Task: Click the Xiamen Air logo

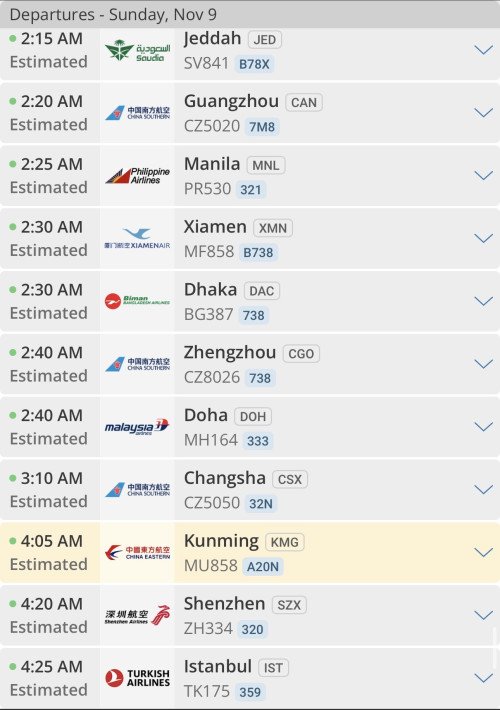Action: (x=137, y=239)
